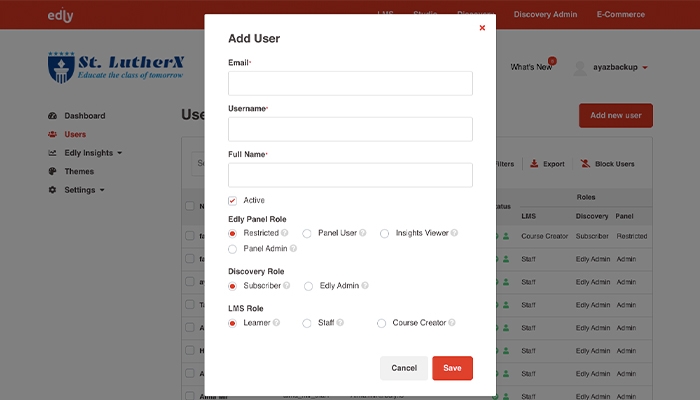Click into the Email input field
The height and width of the screenshot is (400, 700).
click(350, 83)
